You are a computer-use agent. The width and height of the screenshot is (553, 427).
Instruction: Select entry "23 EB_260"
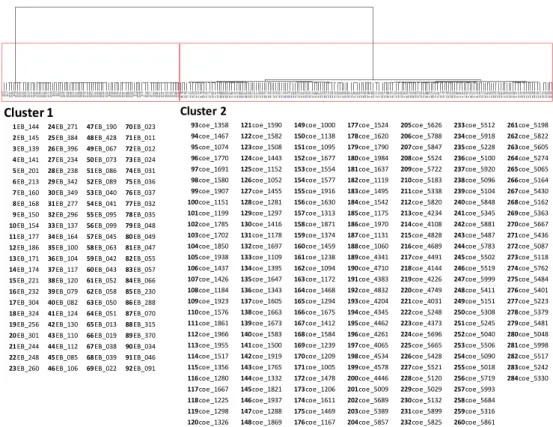click(x=24, y=368)
